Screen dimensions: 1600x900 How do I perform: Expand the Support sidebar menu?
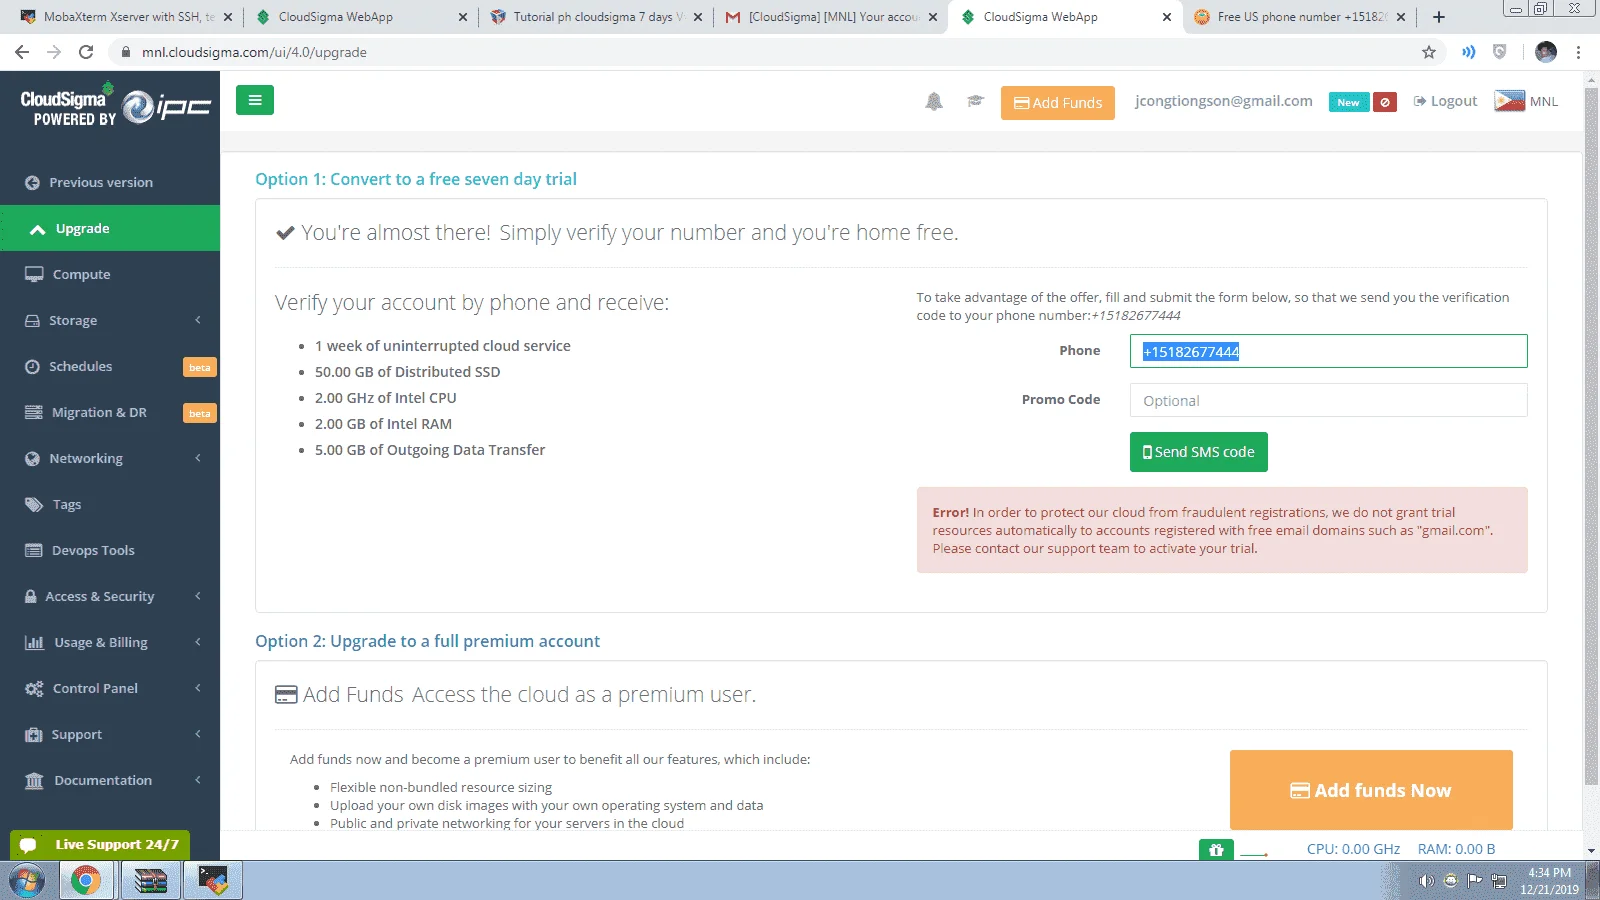(x=110, y=734)
